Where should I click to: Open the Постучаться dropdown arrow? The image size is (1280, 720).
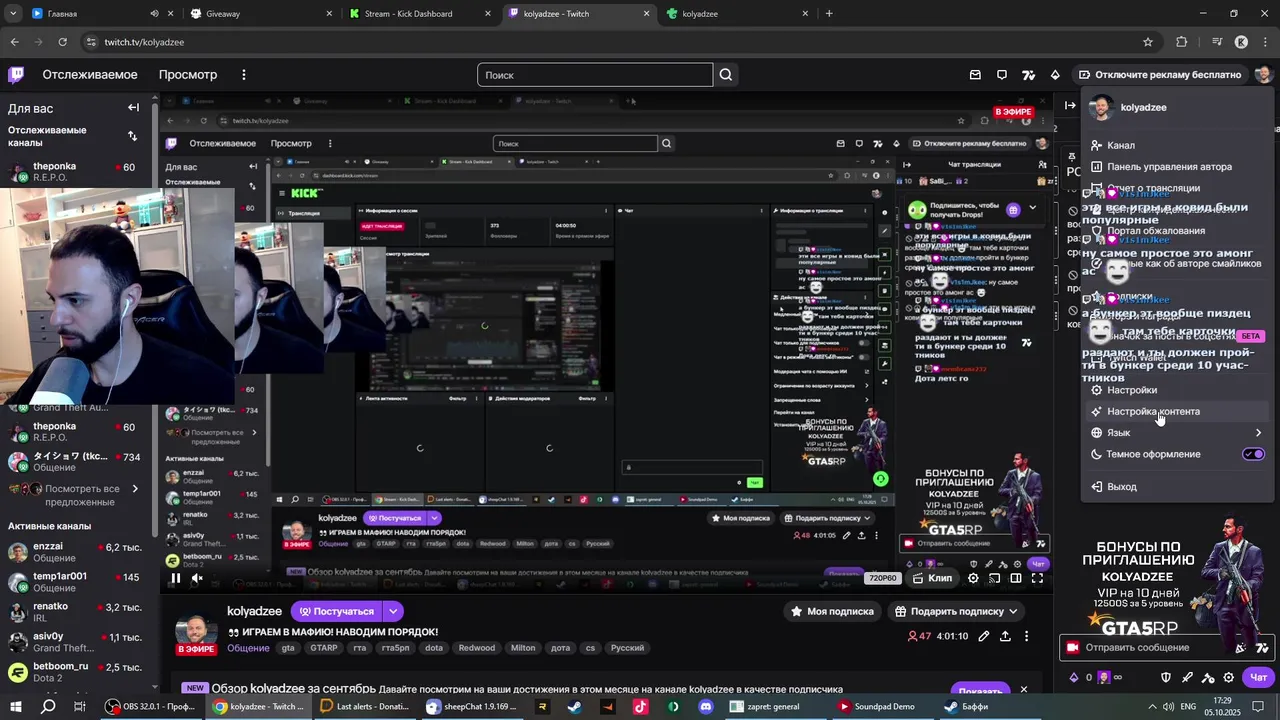[394, 611]
